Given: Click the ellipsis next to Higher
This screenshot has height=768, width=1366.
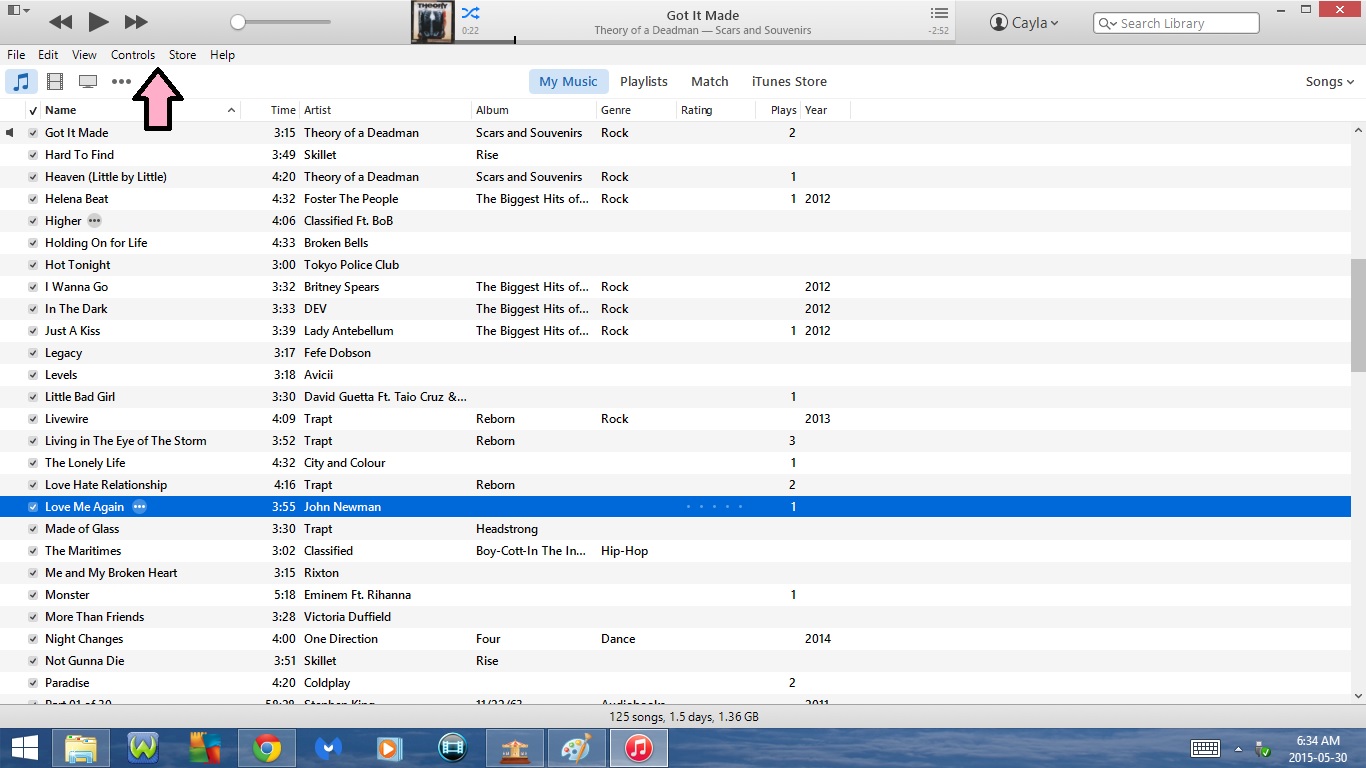Looking at the screenshot, I should pos(94,221).
